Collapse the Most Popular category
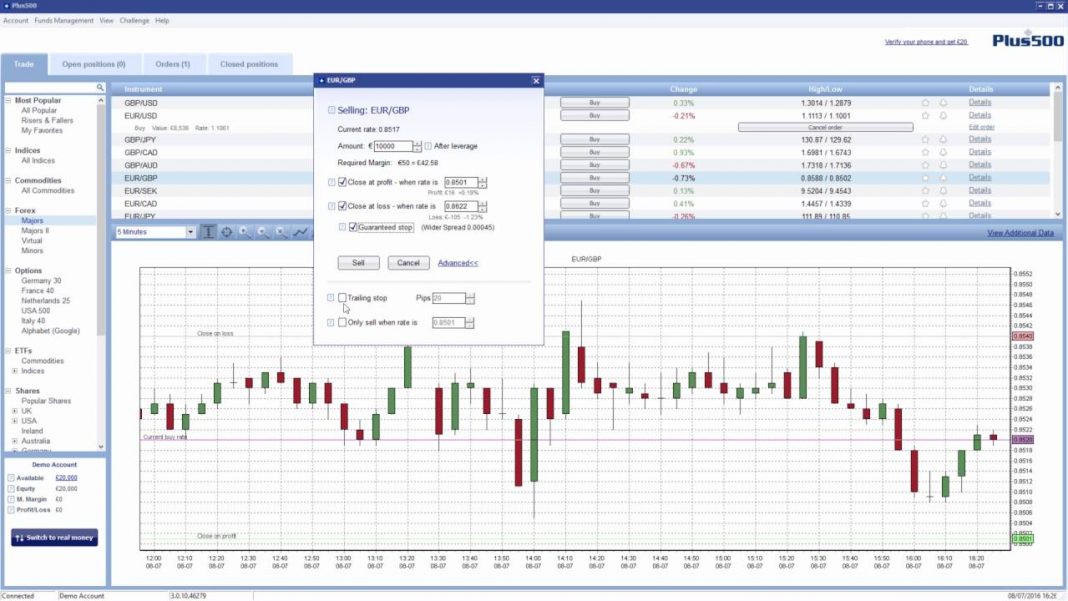Screen dimensions: 1068x601 (8, 100)
